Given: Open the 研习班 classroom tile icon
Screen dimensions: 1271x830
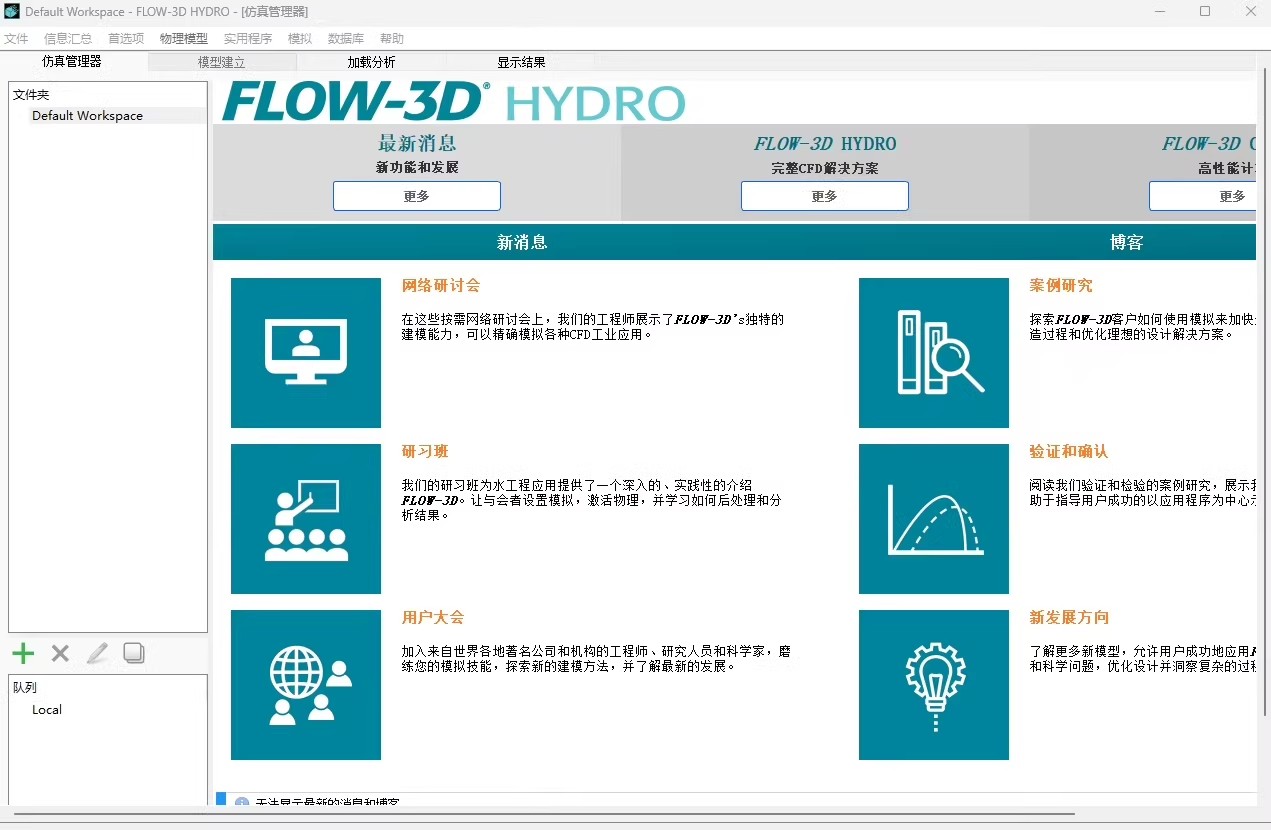Looking at the screenshot, I should 306,519.
